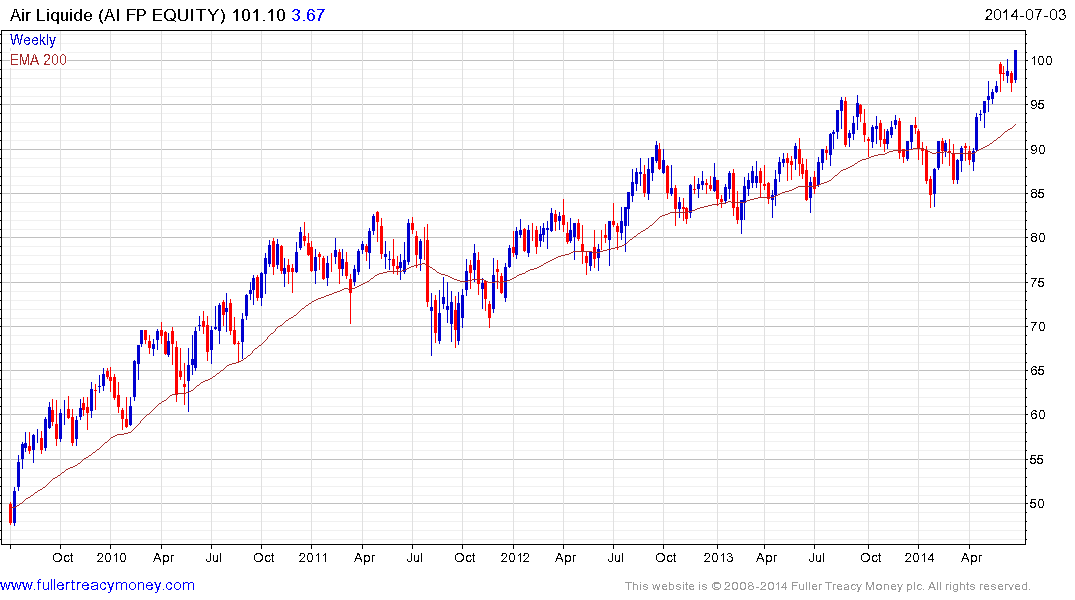Click the 90 price axis label
Screen dimensions: 1075x600
(1038, 149)
